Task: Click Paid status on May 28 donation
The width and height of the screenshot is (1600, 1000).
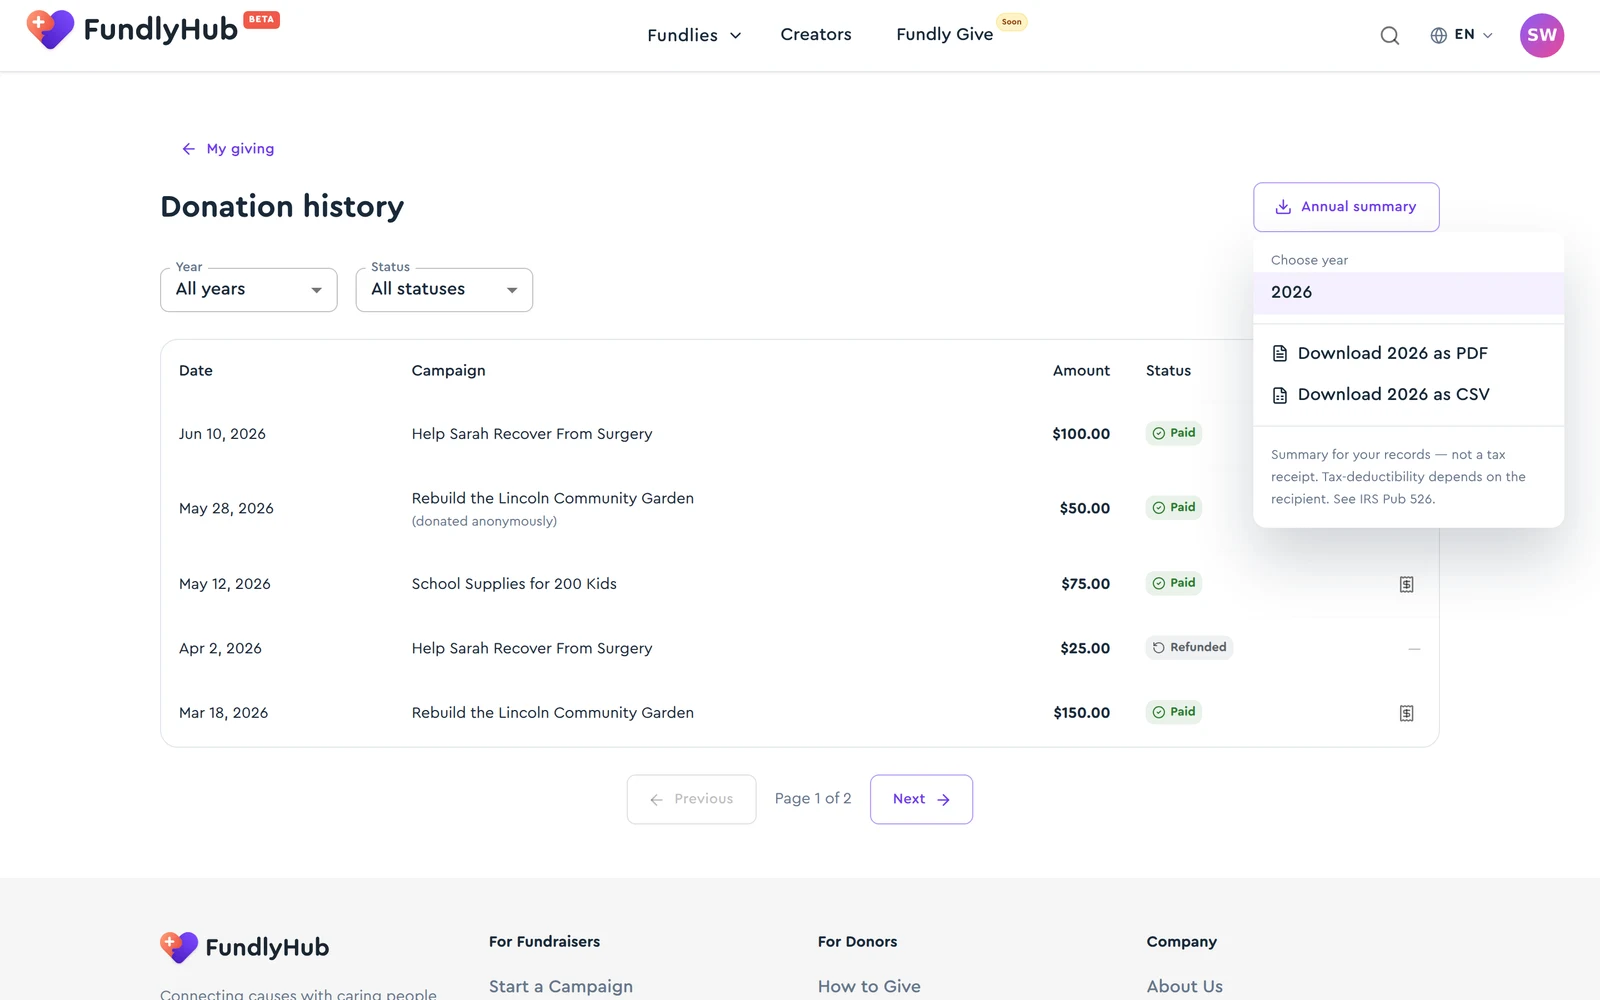Action: click(1173, 507)
